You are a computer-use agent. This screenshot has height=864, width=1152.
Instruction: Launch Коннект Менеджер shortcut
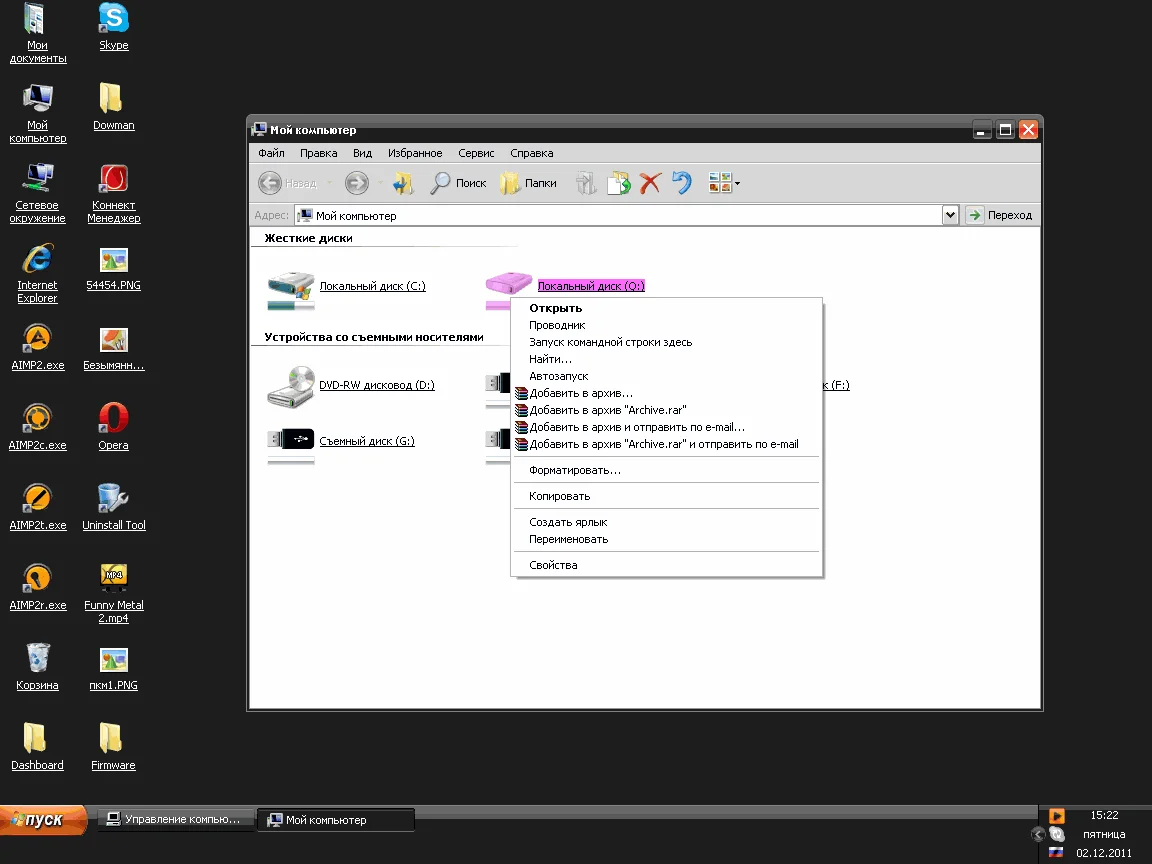click(113, 193)
